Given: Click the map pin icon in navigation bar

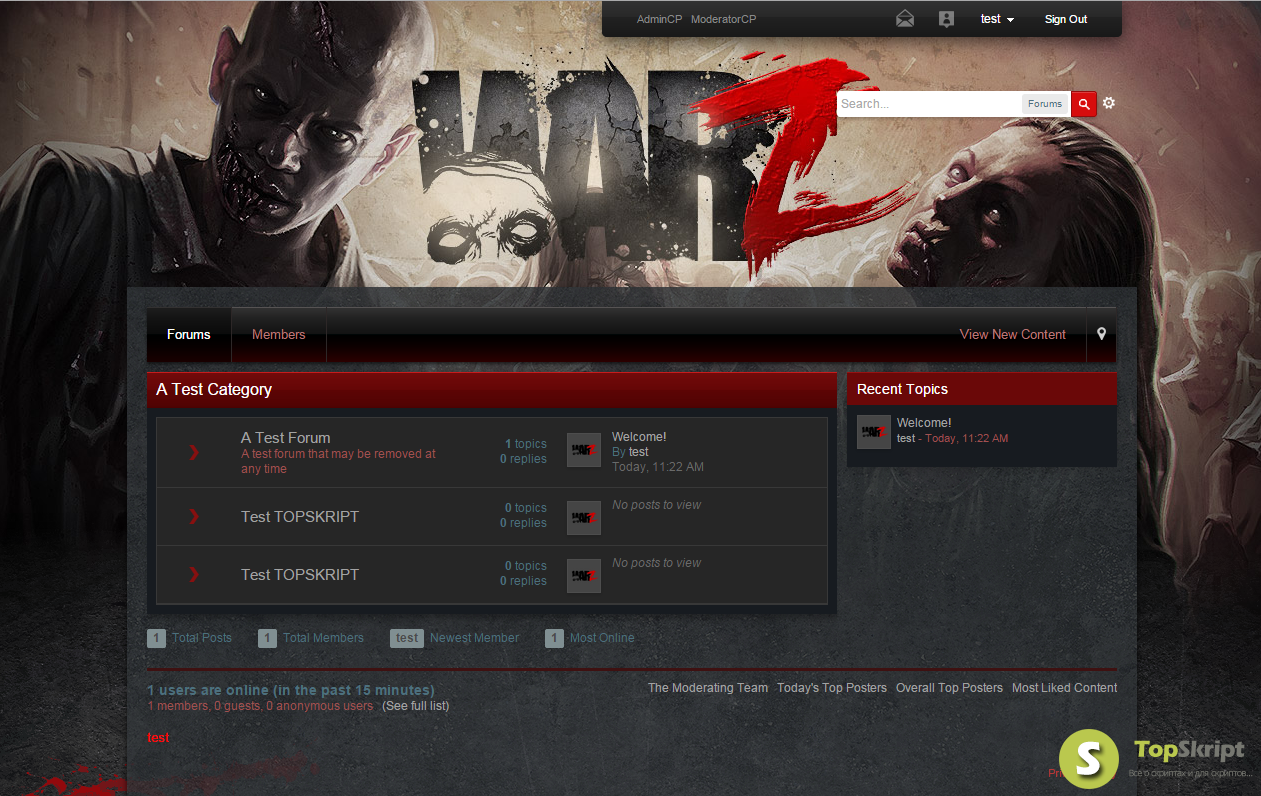Looking at the screenshot, I should click(1101, 334).
